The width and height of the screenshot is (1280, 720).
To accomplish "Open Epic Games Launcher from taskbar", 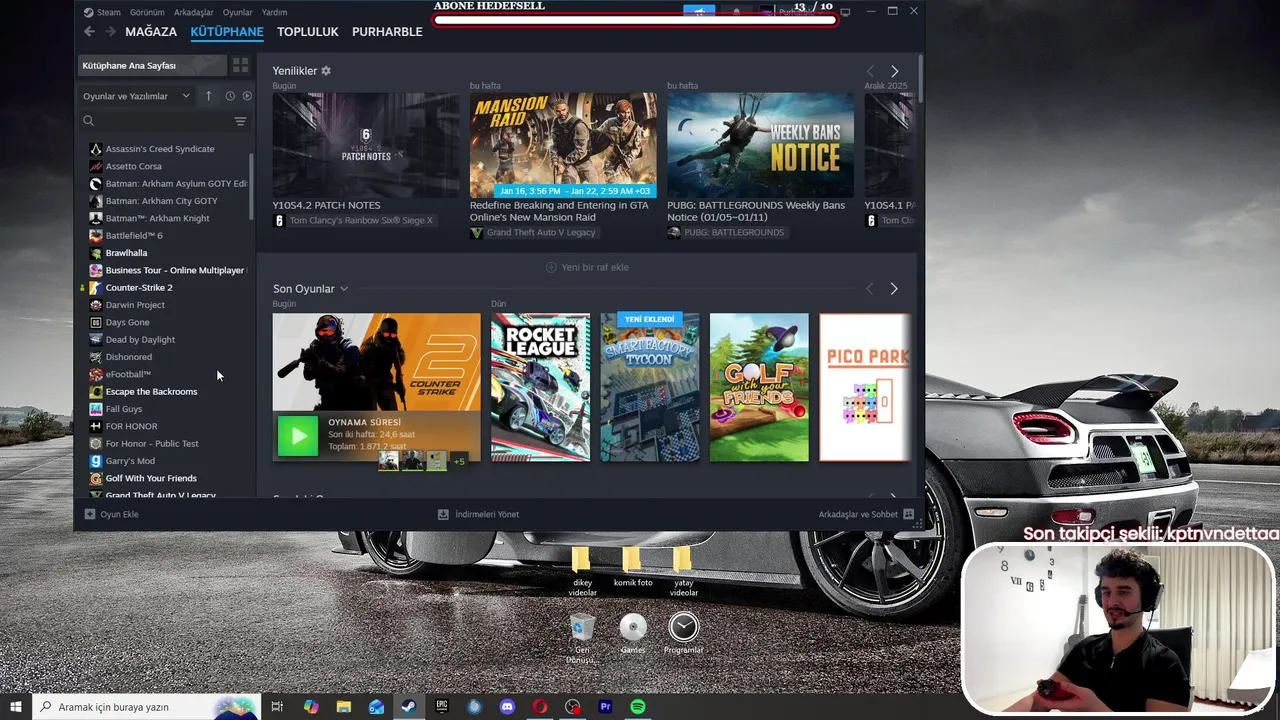I will 441,707.
